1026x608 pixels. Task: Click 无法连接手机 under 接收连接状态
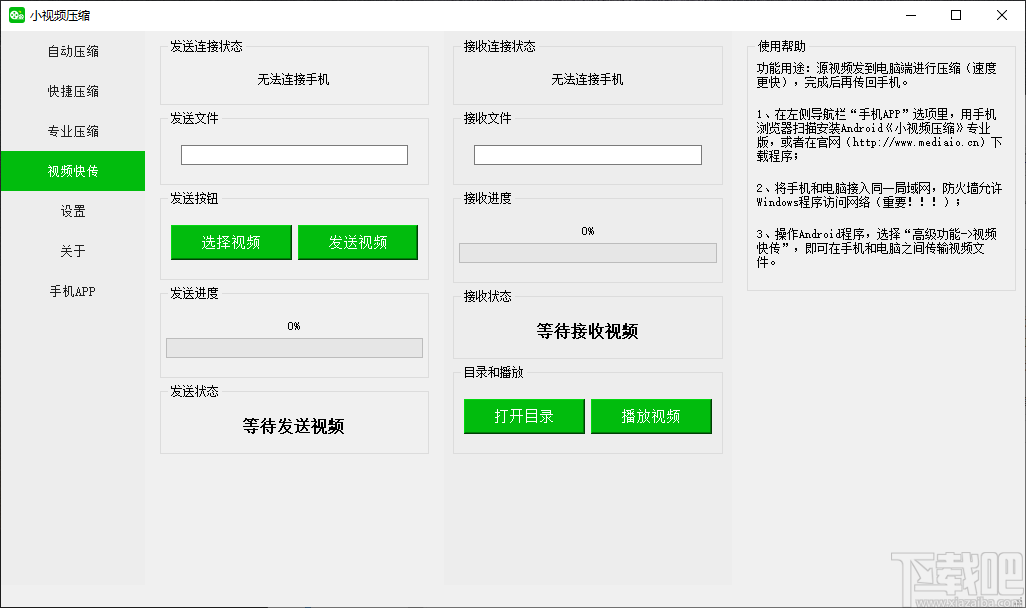[x=587, y=79]
